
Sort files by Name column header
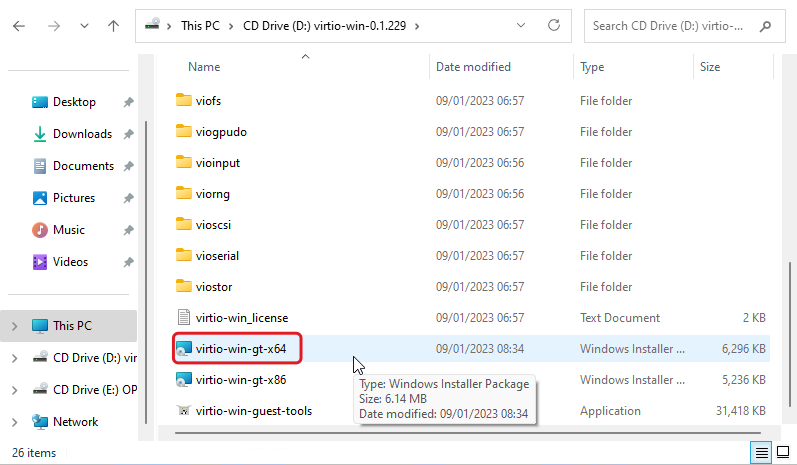(x=204, y=67)
